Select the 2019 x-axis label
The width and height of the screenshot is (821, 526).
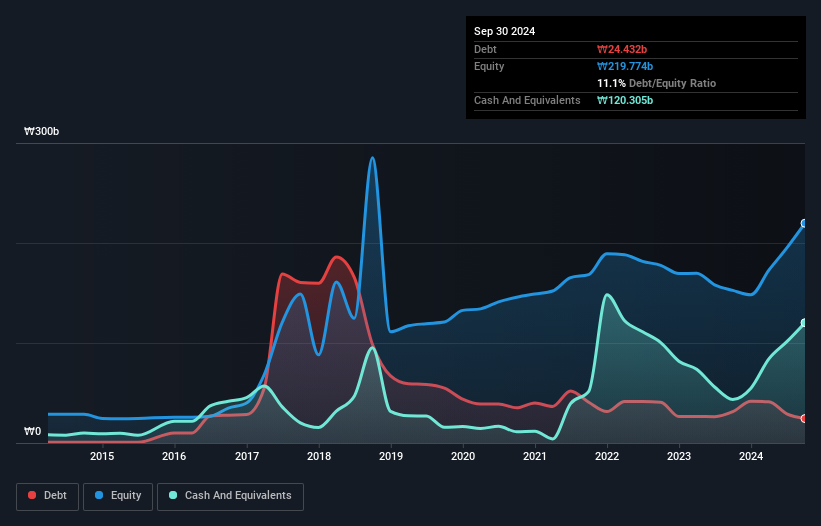391,456
